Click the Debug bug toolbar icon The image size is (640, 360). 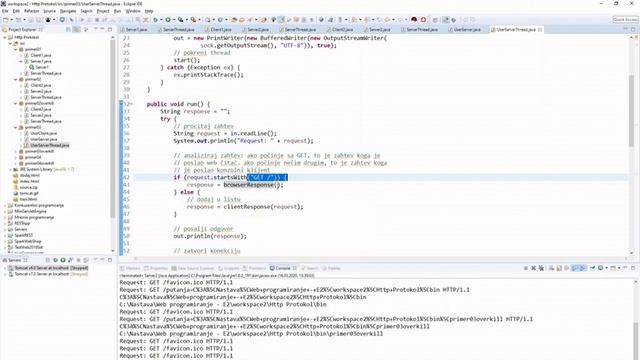[x=155, y=20]
